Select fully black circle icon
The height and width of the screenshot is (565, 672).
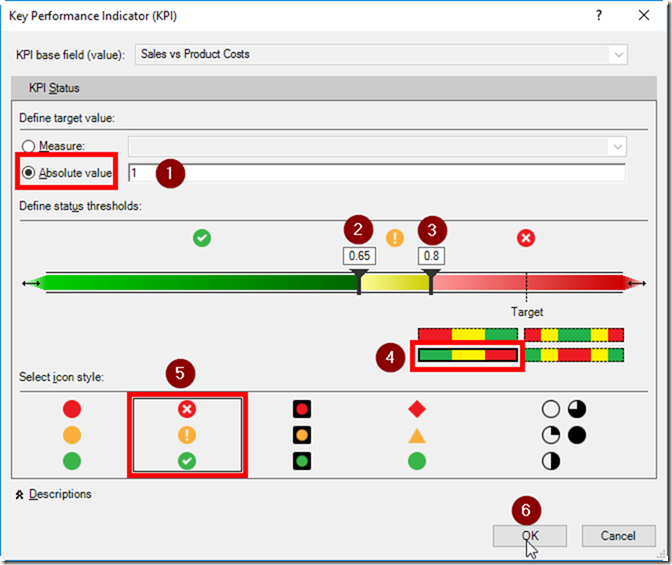click(577, 435)
